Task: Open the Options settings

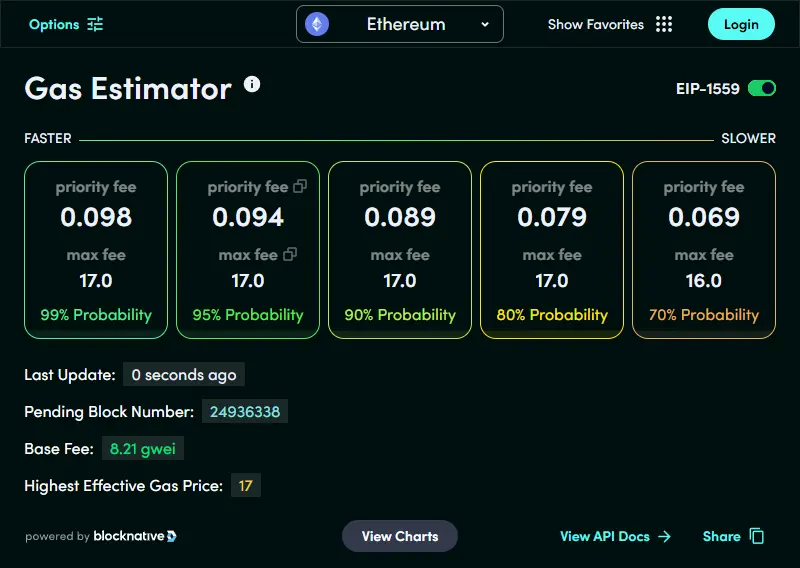Action: tap(66, 24)
